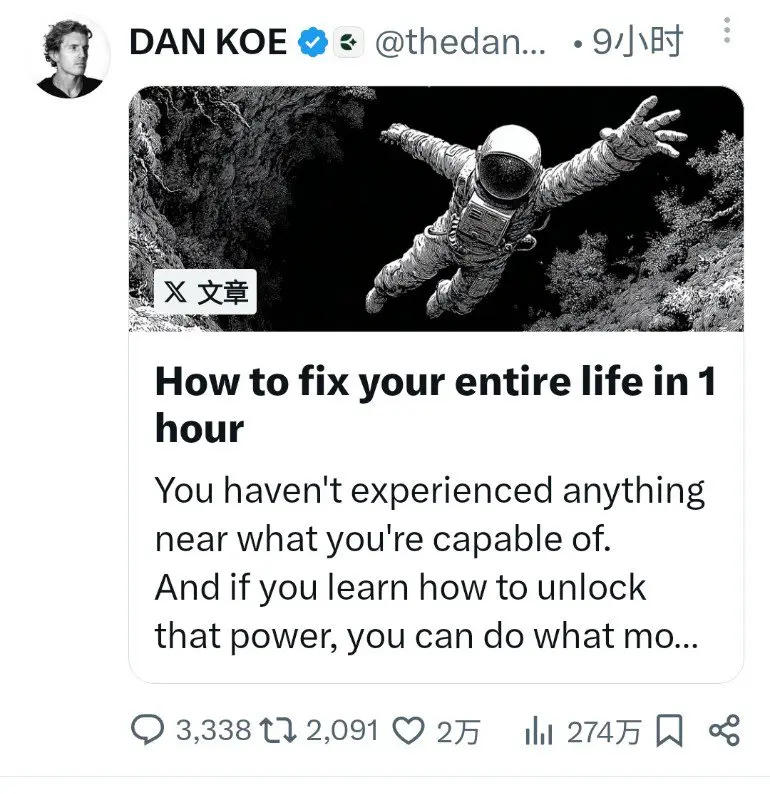
Task: Open the three-dot more options menu
Action: (x=727, y=30)
